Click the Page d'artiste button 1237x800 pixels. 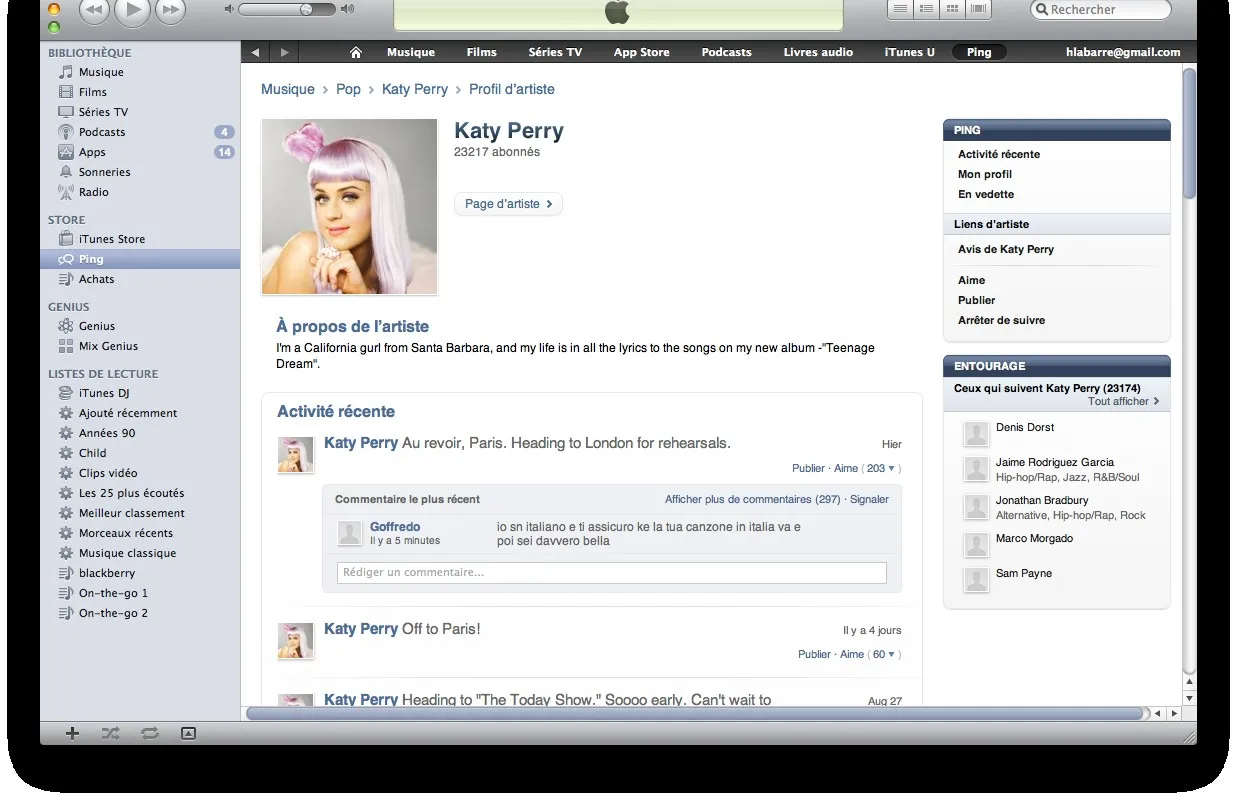pyautogui.click(x=508, y=204)
